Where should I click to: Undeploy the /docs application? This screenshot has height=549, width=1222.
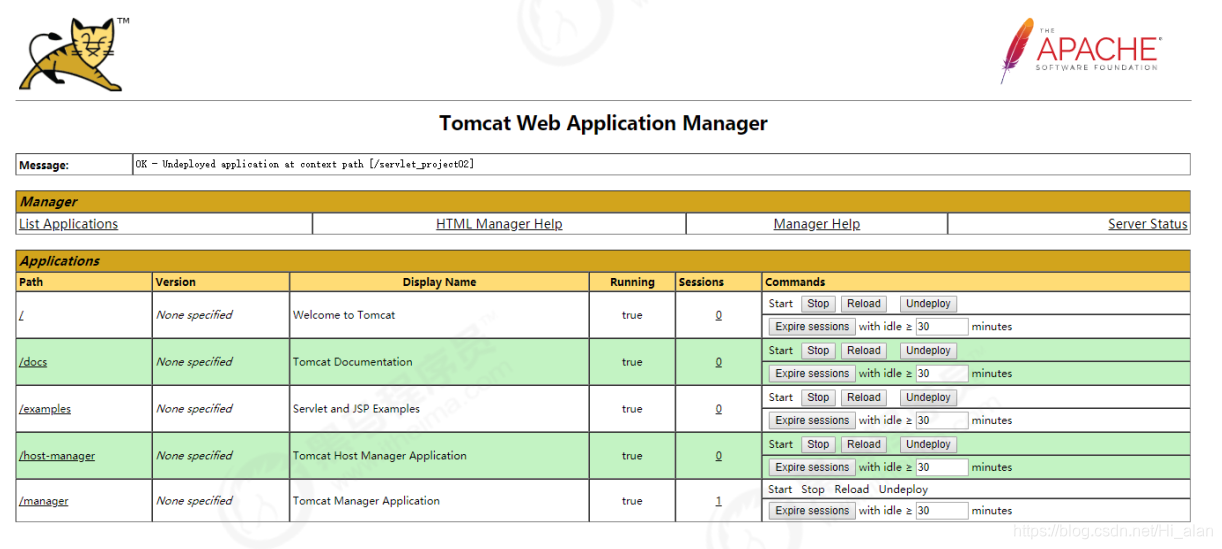click(928, 351)
